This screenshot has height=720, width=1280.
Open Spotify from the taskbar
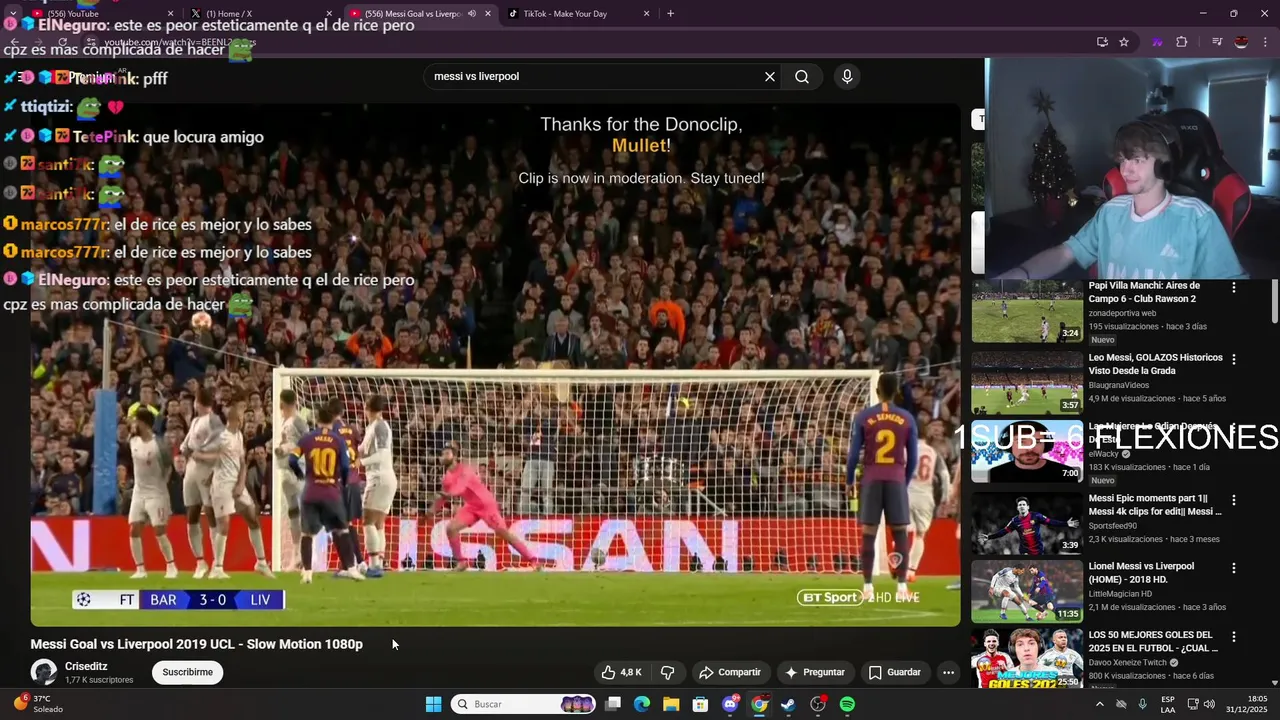(x=847, y=704)
